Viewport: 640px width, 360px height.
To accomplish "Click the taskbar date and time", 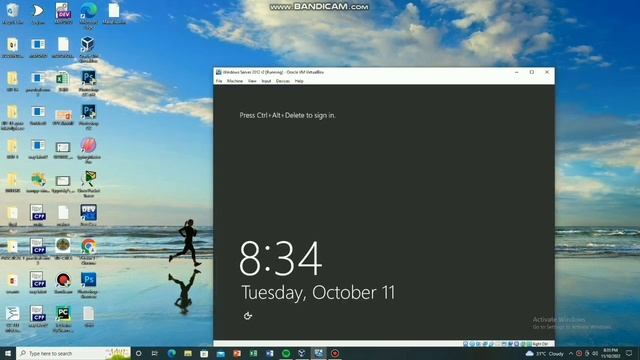I will [x=610, y=353].
